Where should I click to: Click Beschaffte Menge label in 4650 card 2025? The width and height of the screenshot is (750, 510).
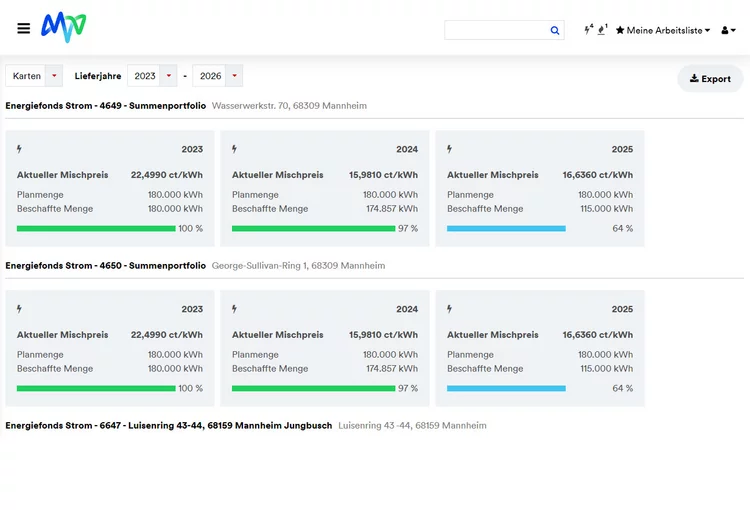[x=485, y=368]
